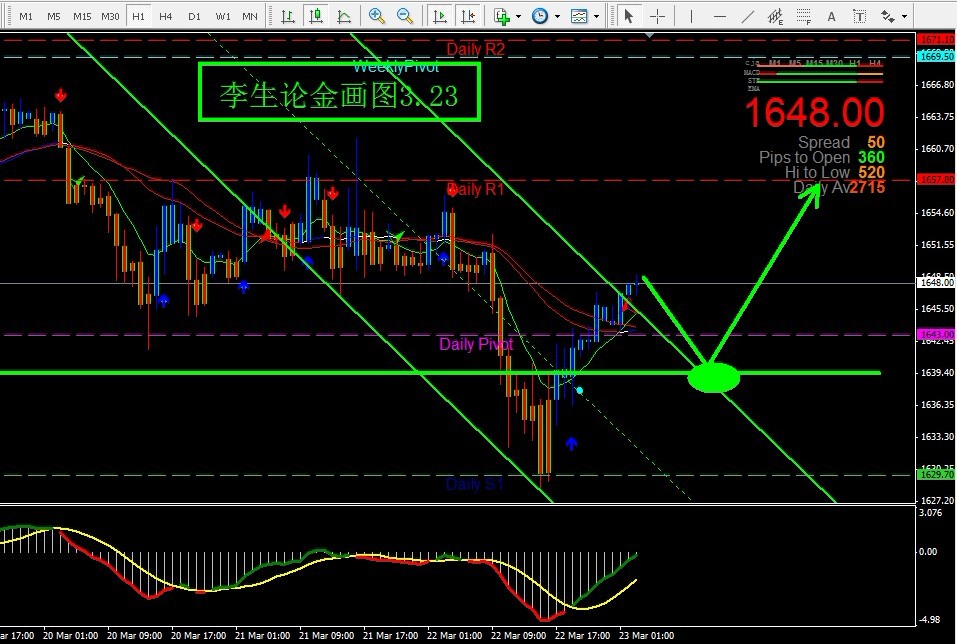Zoom in on the chart
The width and height of the screenshot is (957, 644).
tap(377, 16)
